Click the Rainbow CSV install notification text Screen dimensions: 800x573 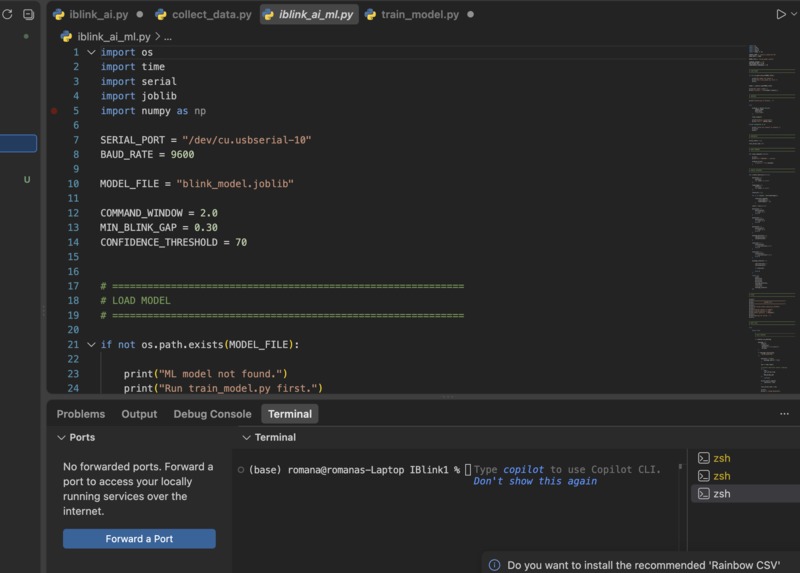[643, 565]
